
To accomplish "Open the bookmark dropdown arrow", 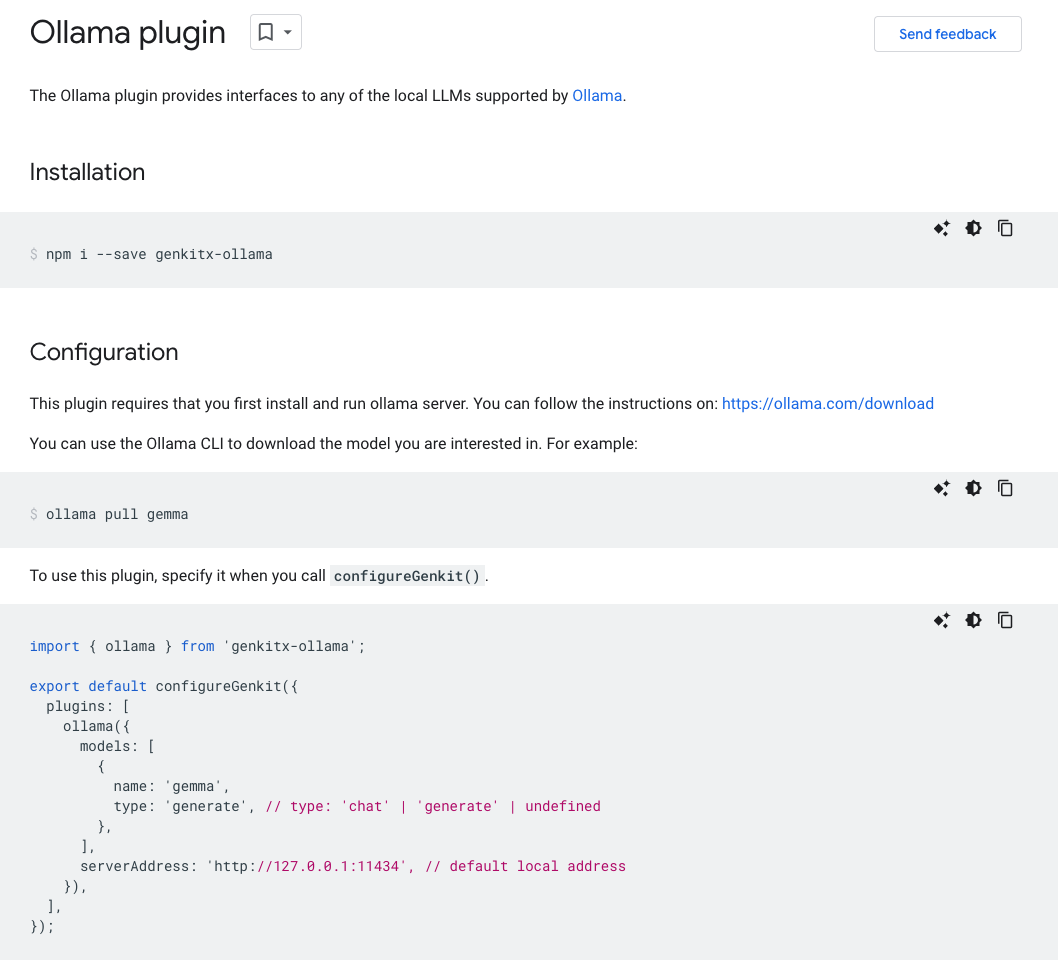I will (x=288, y=33).
